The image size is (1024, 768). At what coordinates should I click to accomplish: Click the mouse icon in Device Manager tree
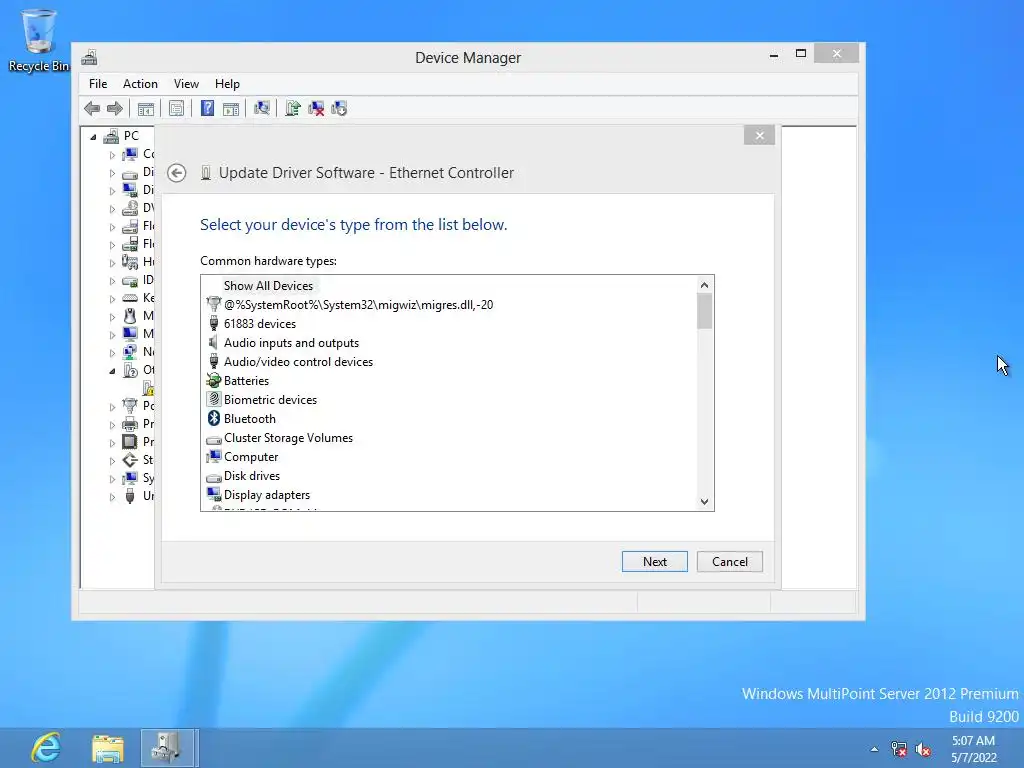pyautogui.click(x=130, y=316)
